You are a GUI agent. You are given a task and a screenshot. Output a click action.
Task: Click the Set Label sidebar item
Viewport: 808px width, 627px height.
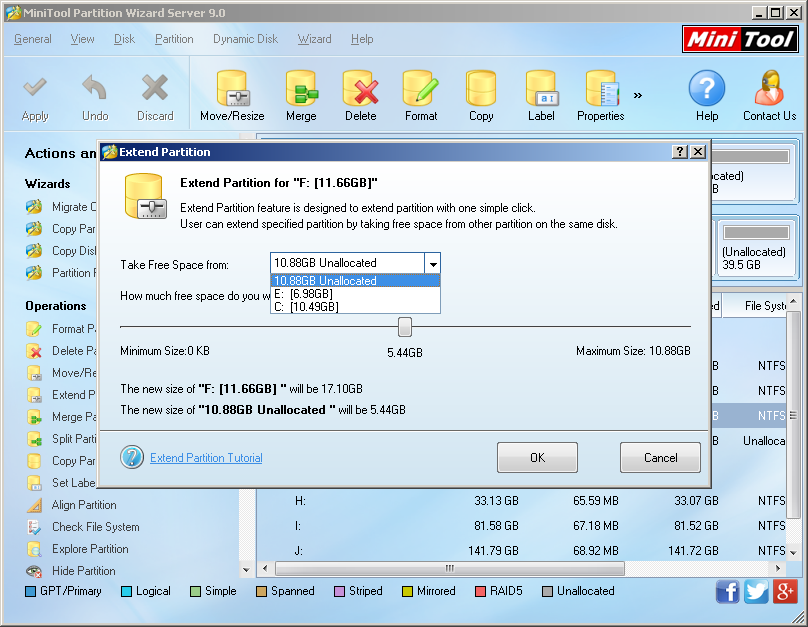tap(61, 483)
